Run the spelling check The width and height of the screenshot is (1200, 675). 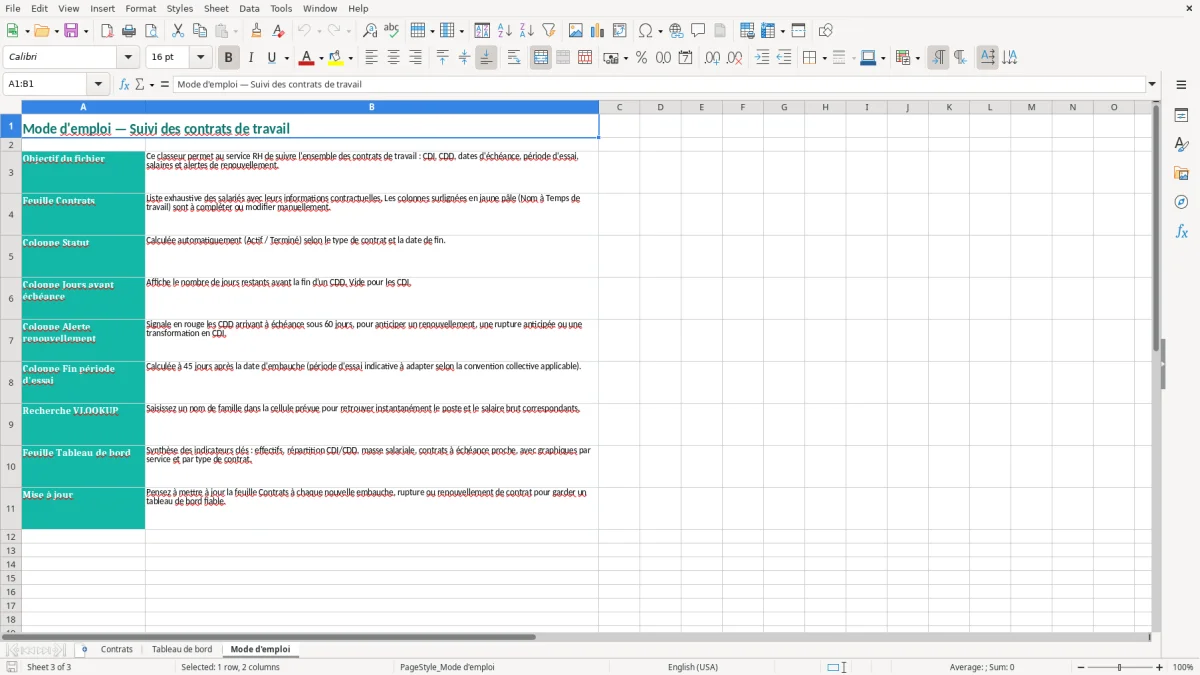point(391,31)
